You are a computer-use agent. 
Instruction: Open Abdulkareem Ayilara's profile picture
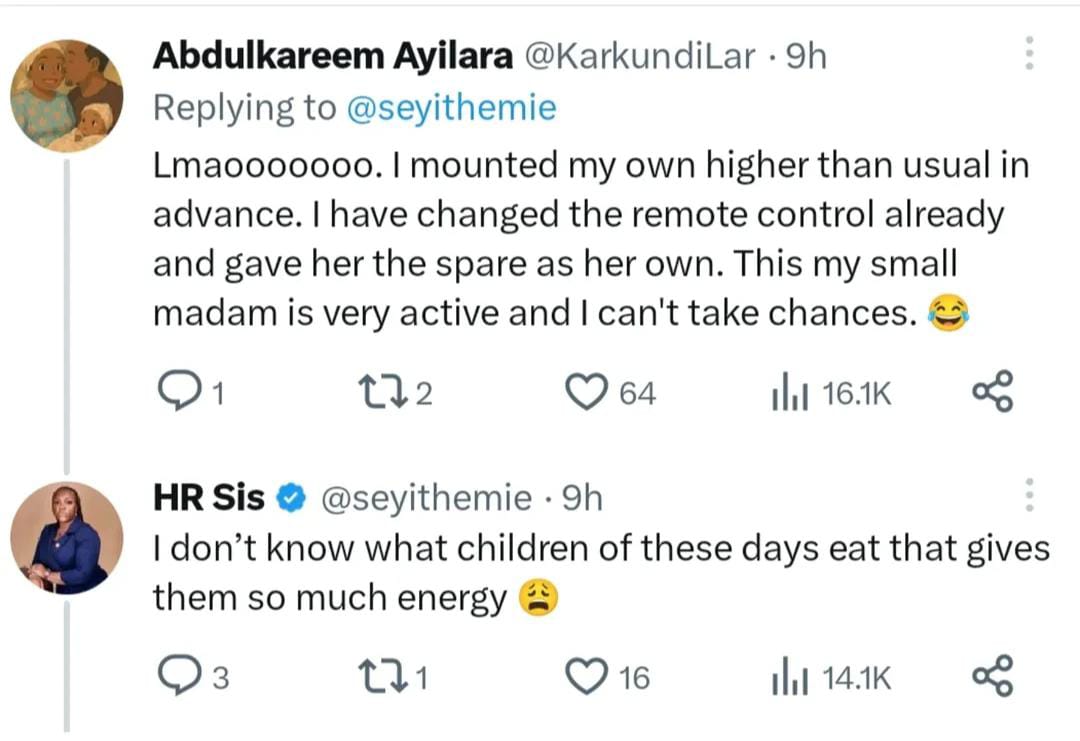(x=67, y=96)
